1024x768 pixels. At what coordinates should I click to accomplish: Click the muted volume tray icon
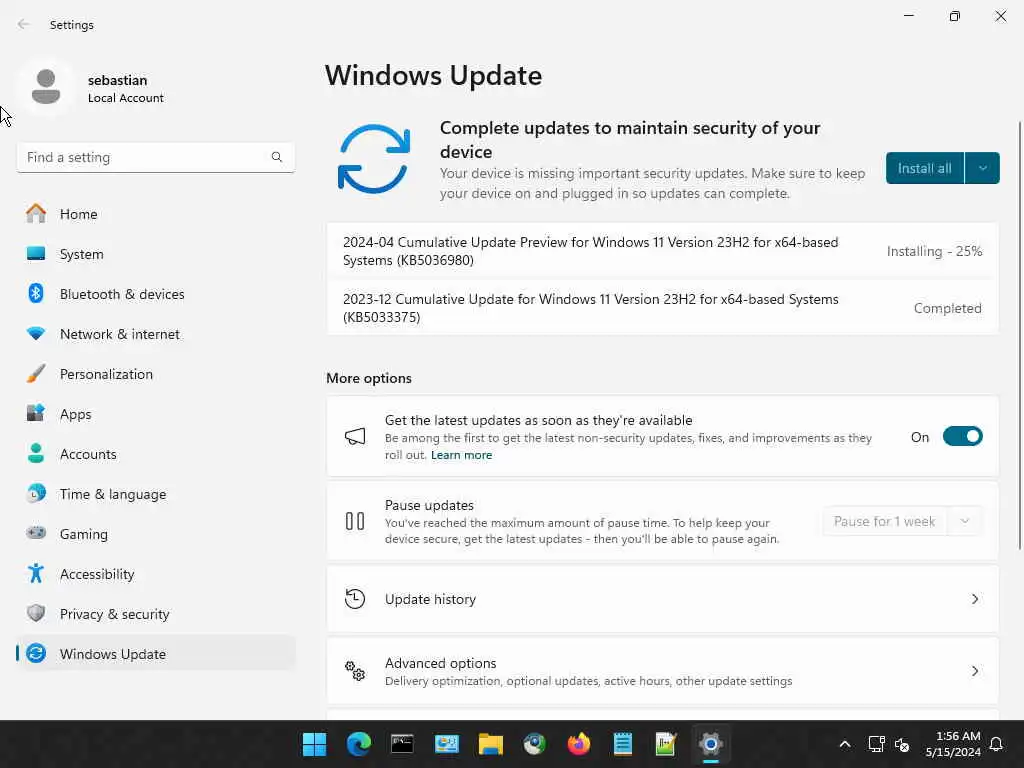tap(902, 744)
